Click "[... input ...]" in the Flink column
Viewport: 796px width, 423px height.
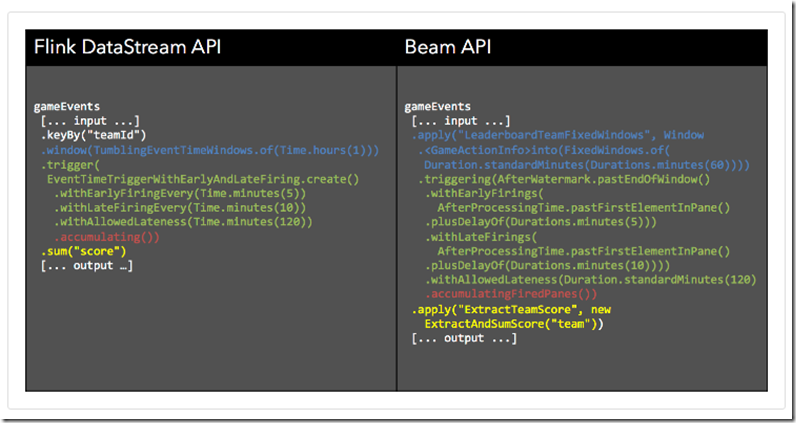pyautogui.click(x=90, y=121)
